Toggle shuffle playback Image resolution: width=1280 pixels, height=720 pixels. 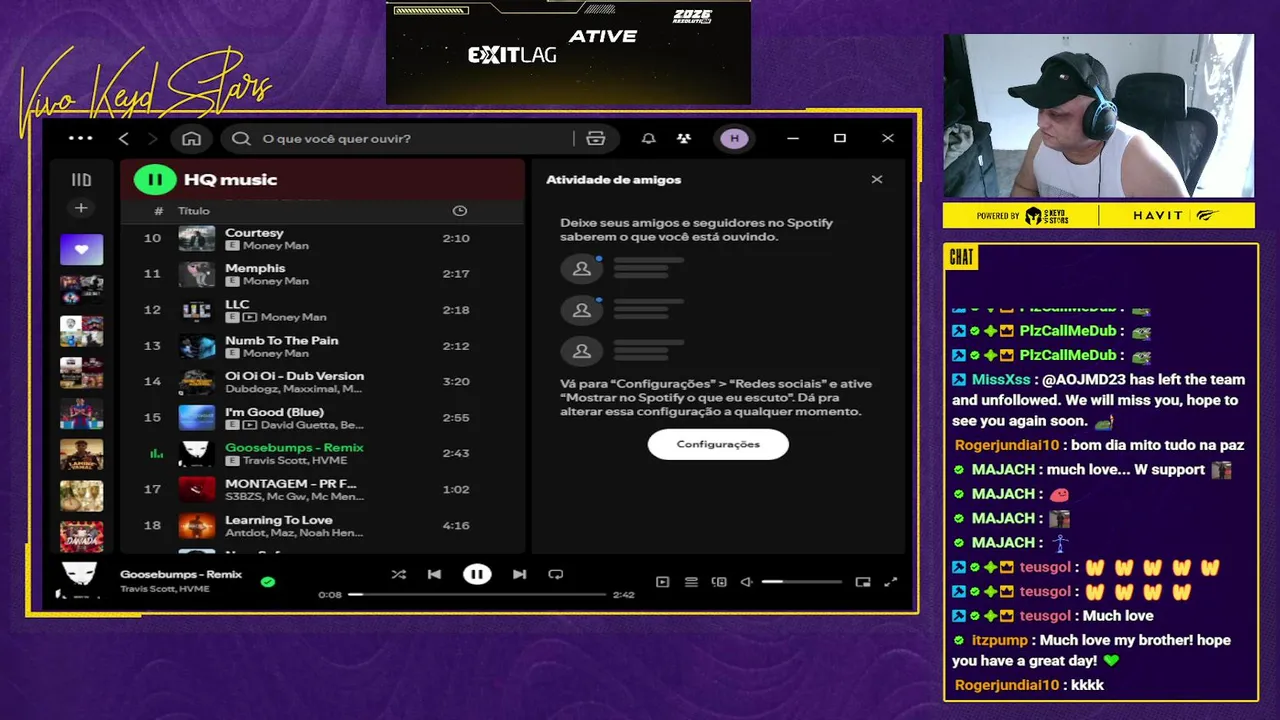pyautogui.click(x=399, y=574)
